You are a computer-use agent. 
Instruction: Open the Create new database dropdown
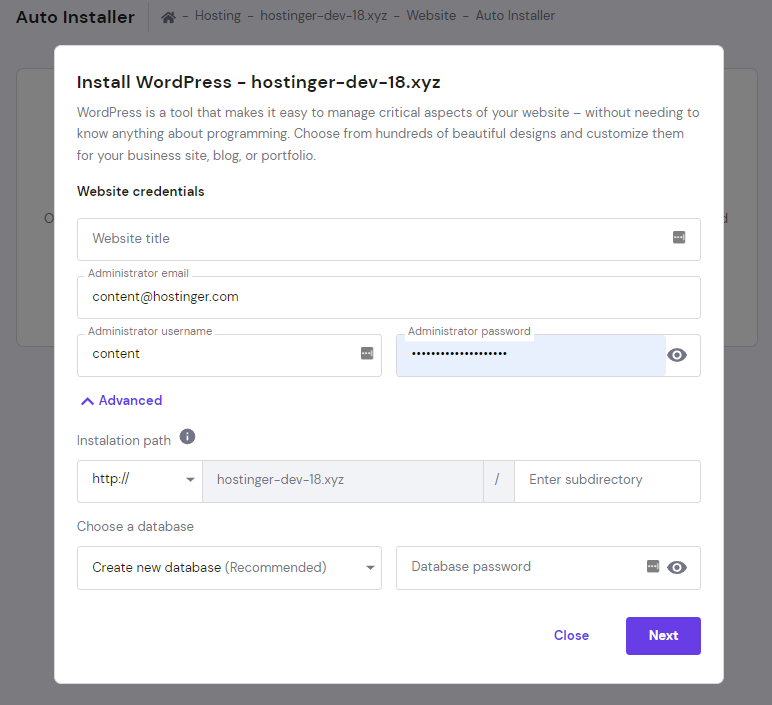229,567
